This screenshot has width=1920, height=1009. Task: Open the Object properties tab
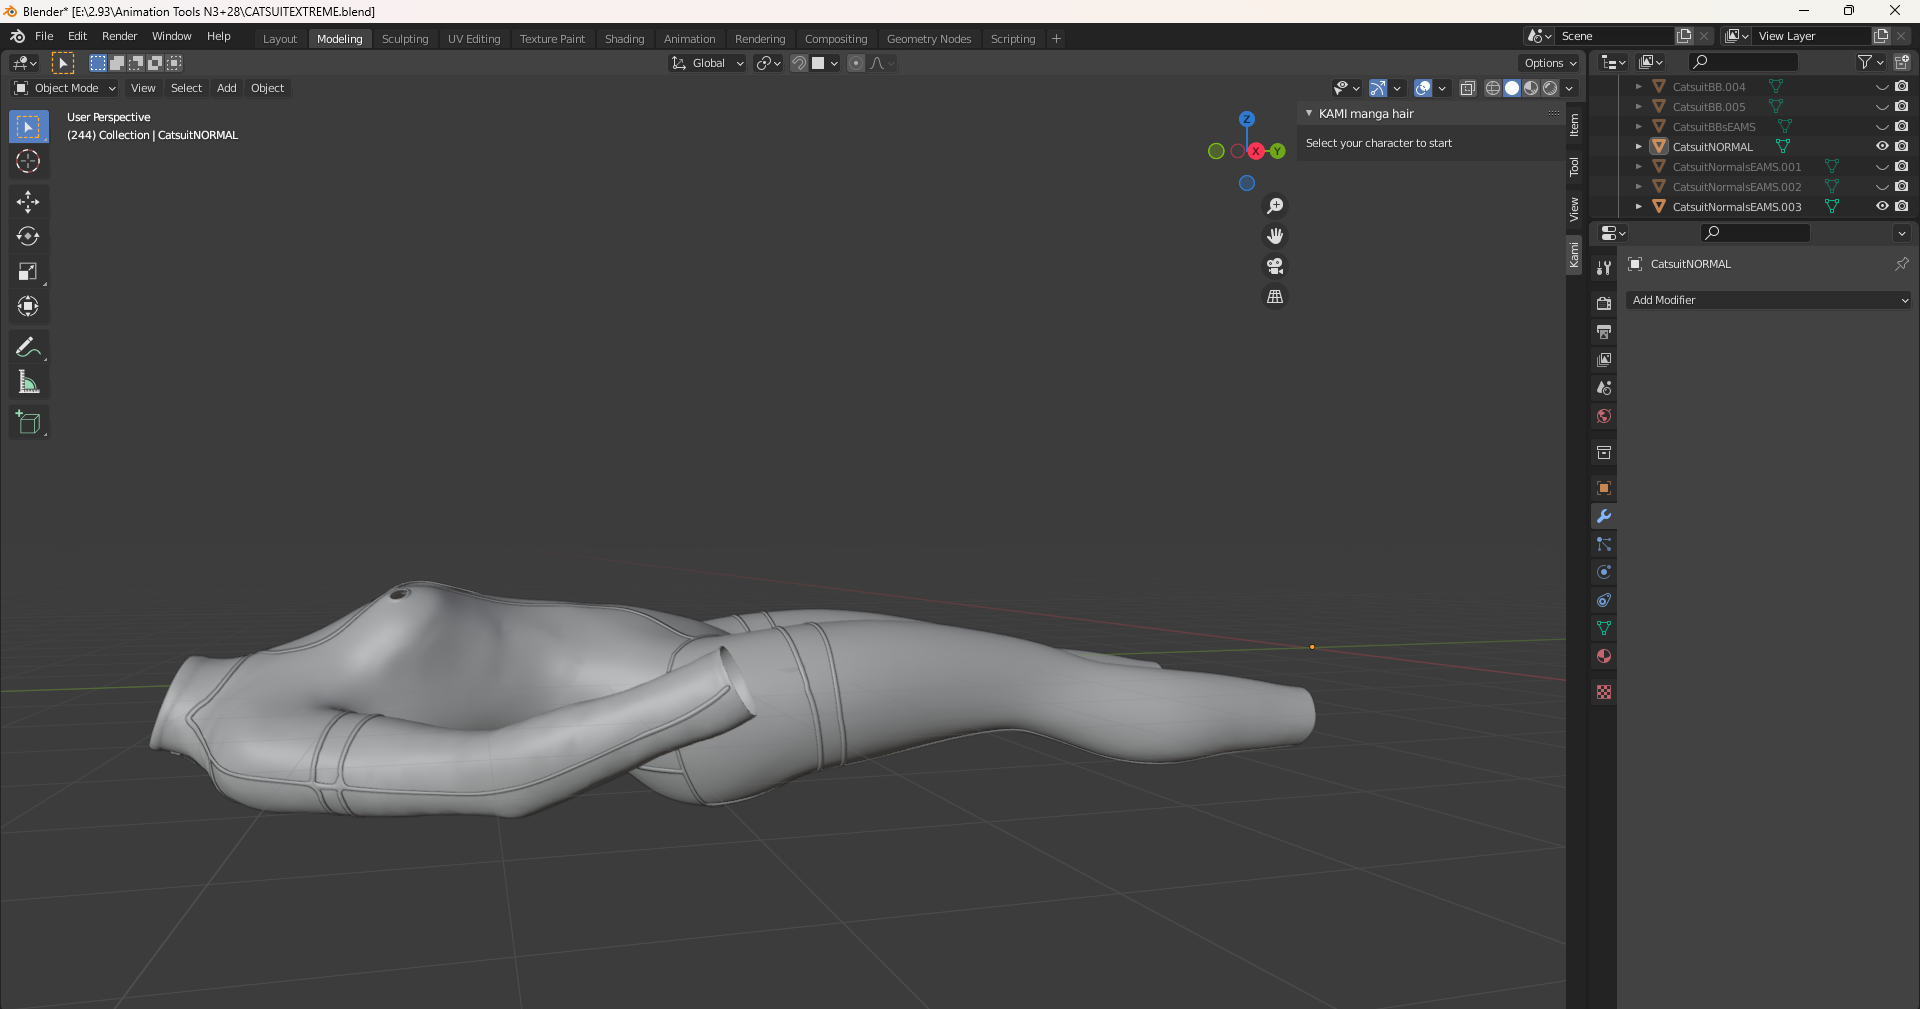tap(1604, 488)
